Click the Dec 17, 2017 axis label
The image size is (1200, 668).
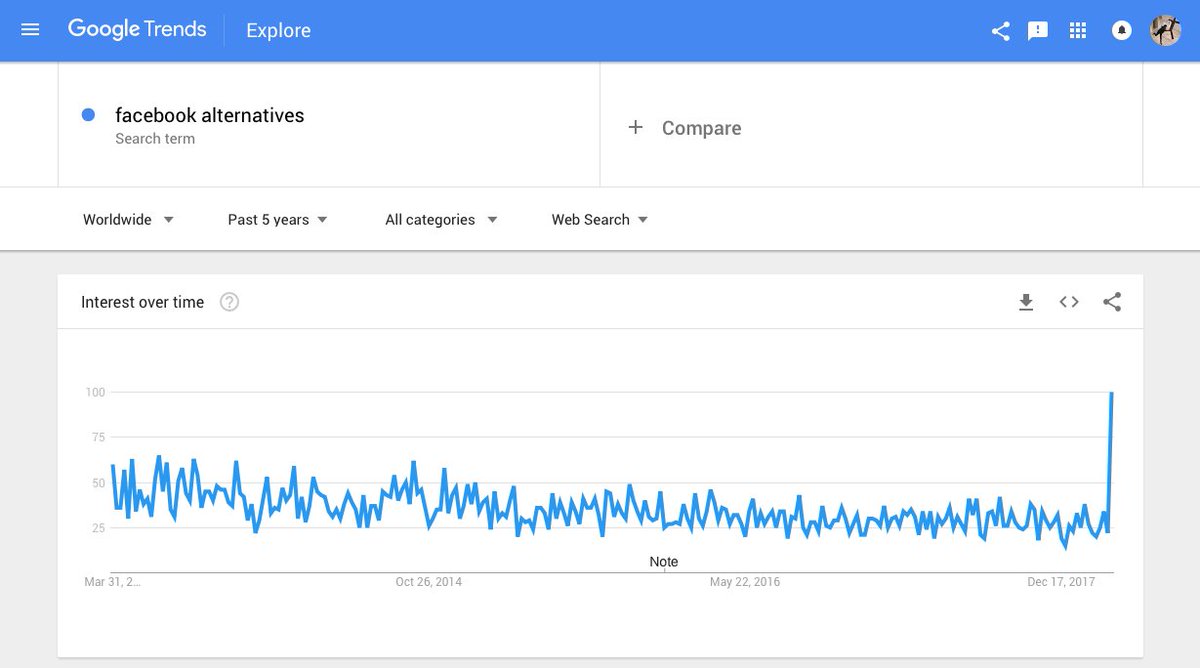pyautogui.click(x=1061, y=581)
